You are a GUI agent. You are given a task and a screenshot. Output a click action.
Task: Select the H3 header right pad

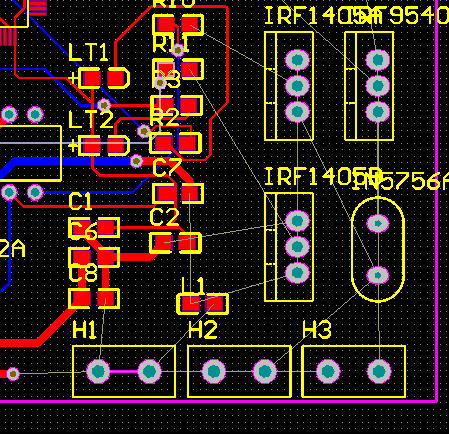(379, 371)
